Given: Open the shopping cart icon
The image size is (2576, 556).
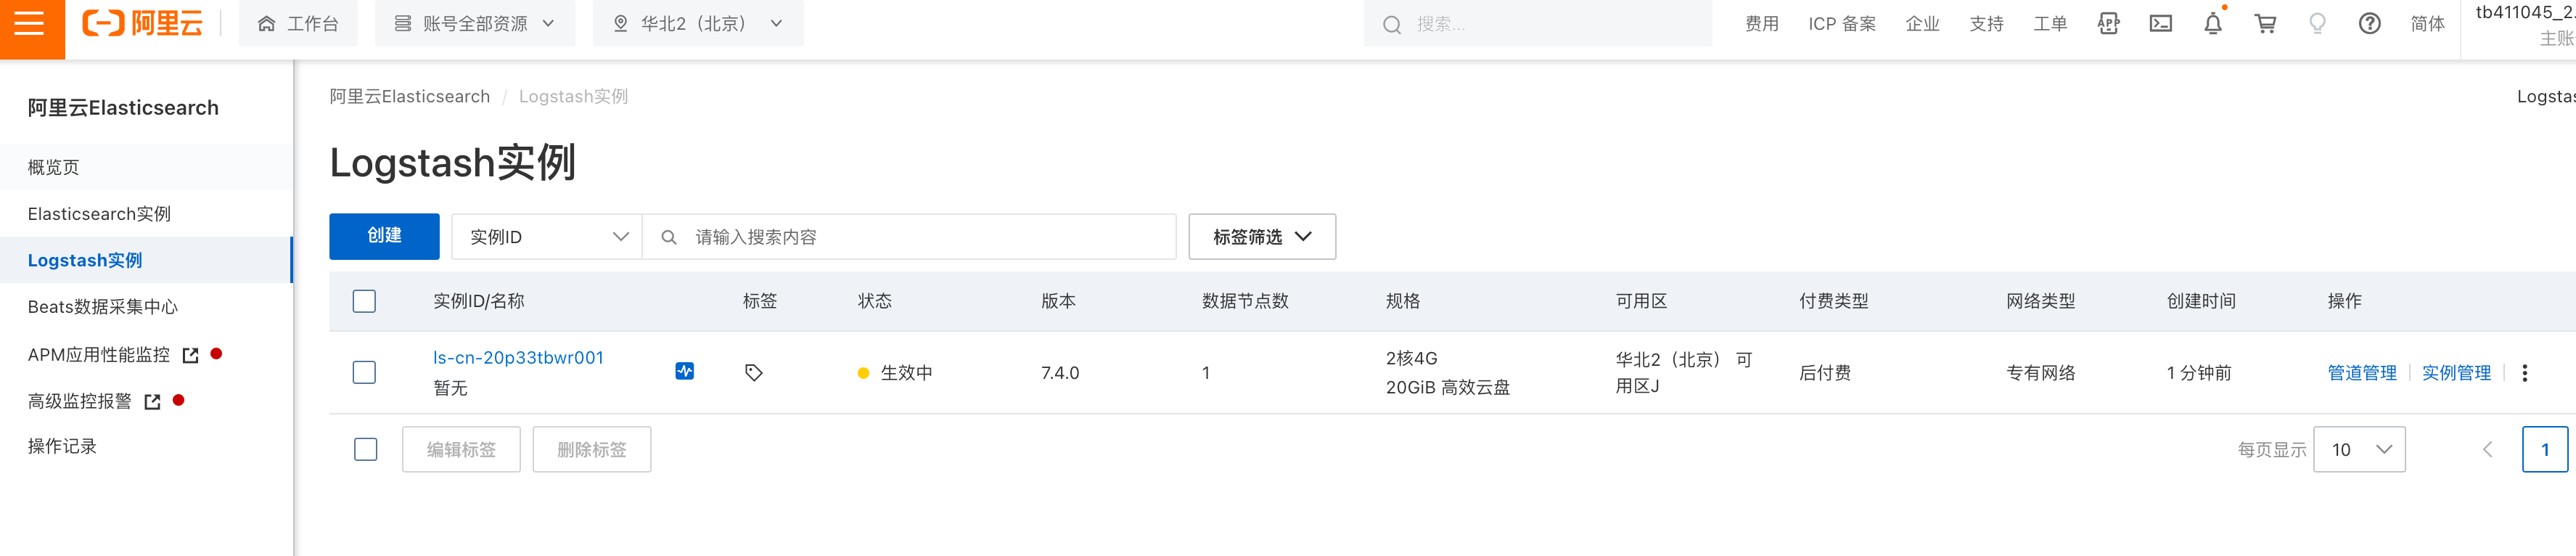Looking at the screenshot, I should click(x=2265, y=24).
